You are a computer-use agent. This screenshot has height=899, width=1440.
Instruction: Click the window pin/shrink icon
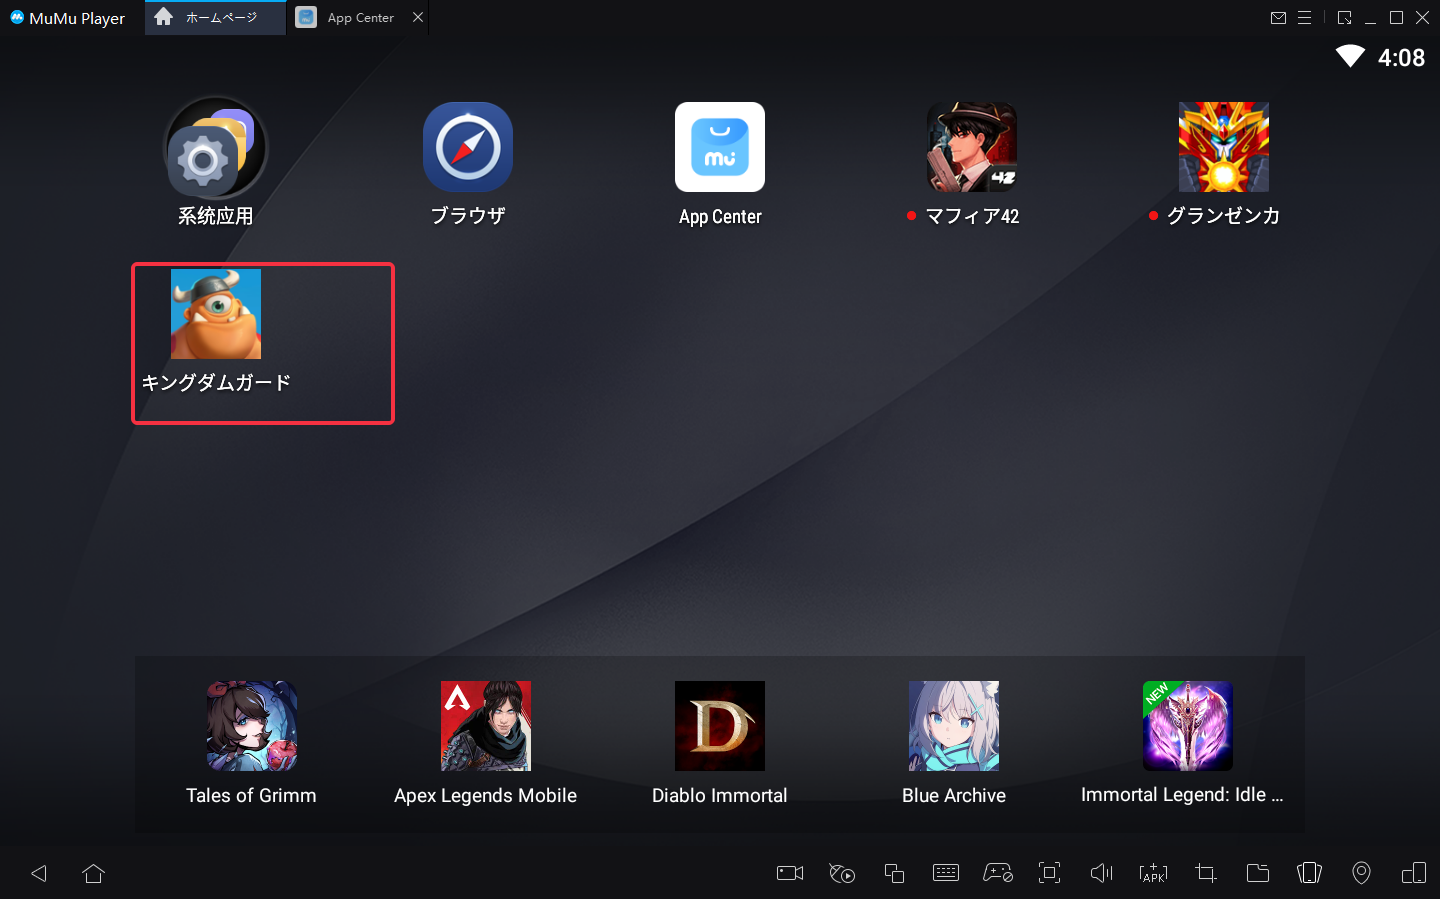[x=1344, y=18]
